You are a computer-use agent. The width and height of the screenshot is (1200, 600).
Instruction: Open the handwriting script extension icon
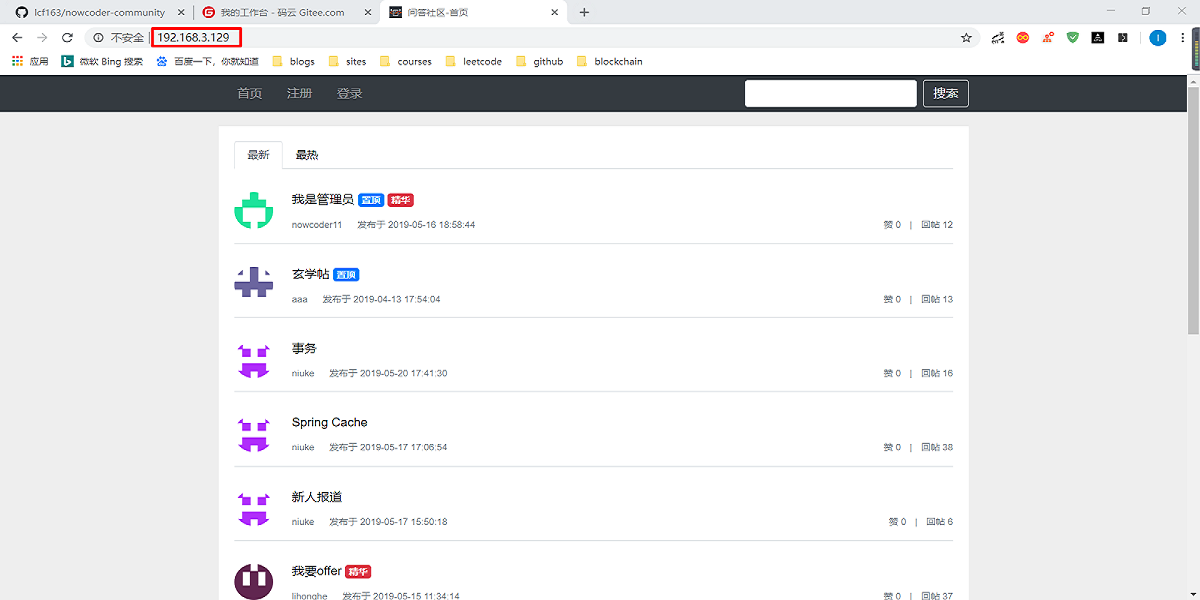tap(997, 37)
